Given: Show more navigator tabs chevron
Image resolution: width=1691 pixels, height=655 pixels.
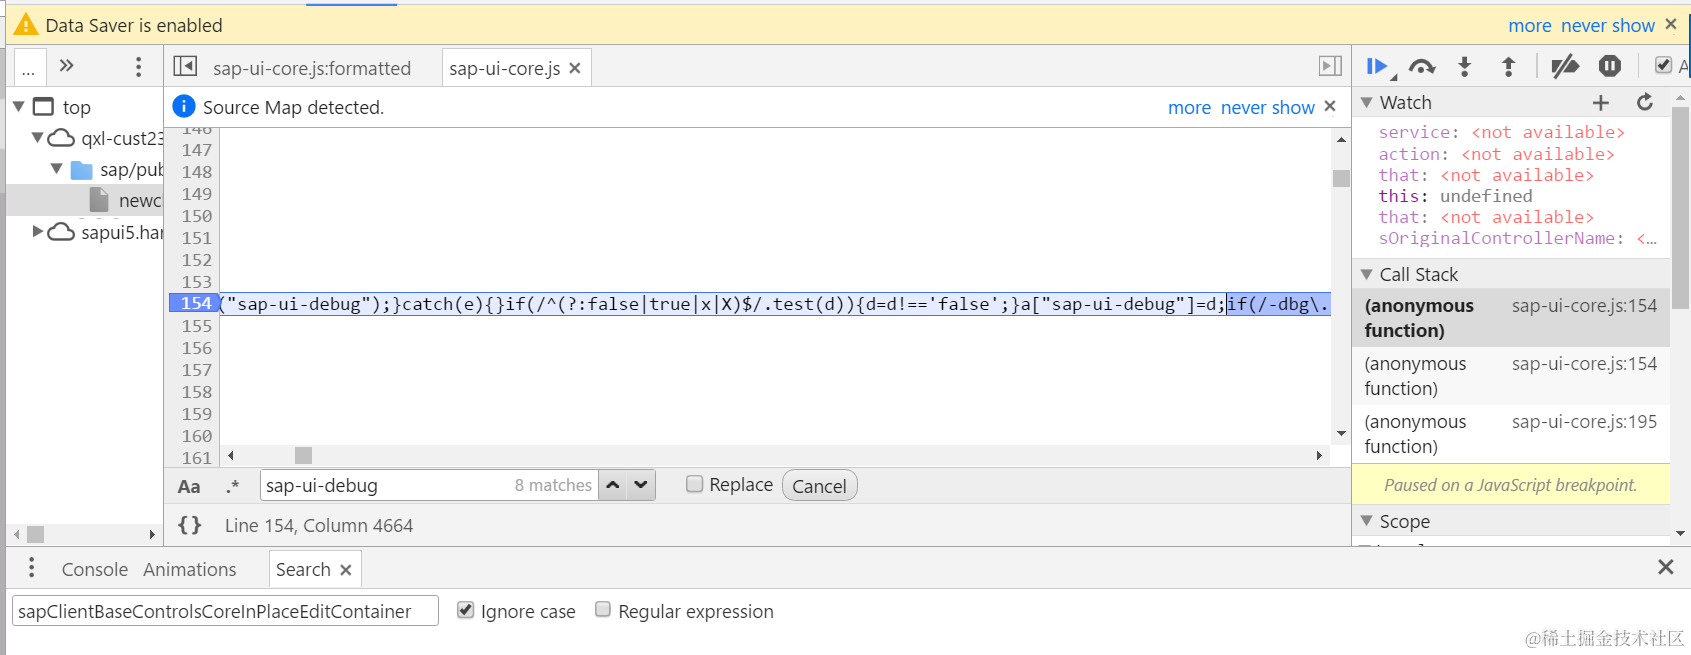Looking at the screenshot, I should coord(67,66).
